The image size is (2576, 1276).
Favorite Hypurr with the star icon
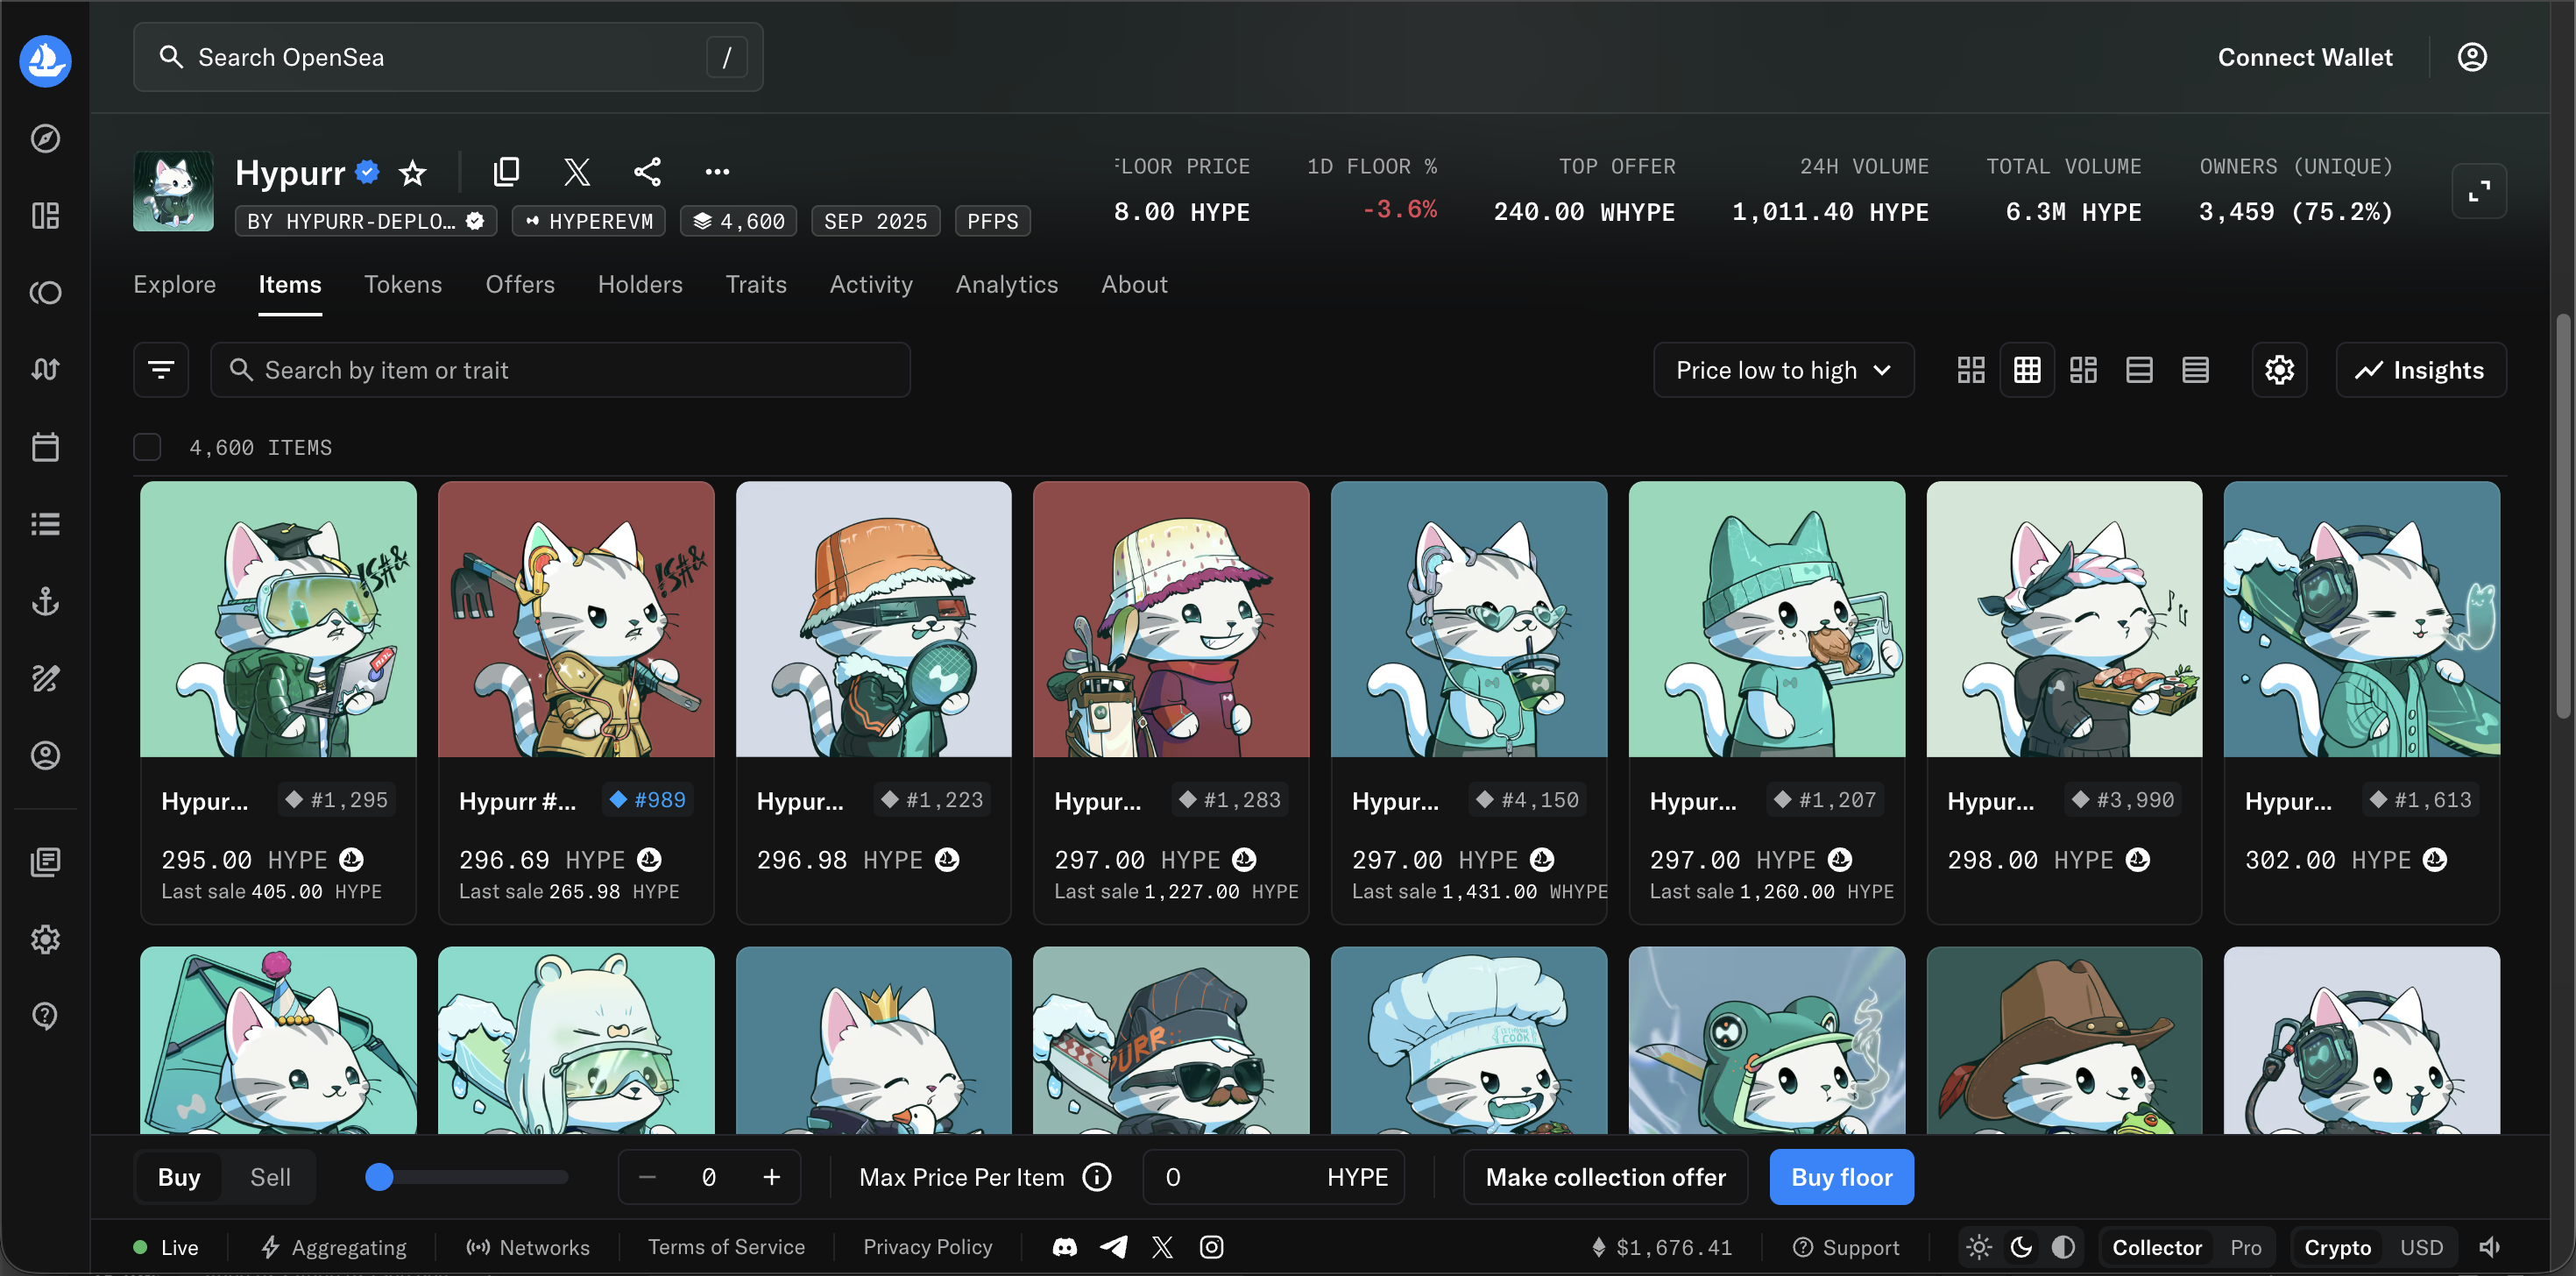413,173
